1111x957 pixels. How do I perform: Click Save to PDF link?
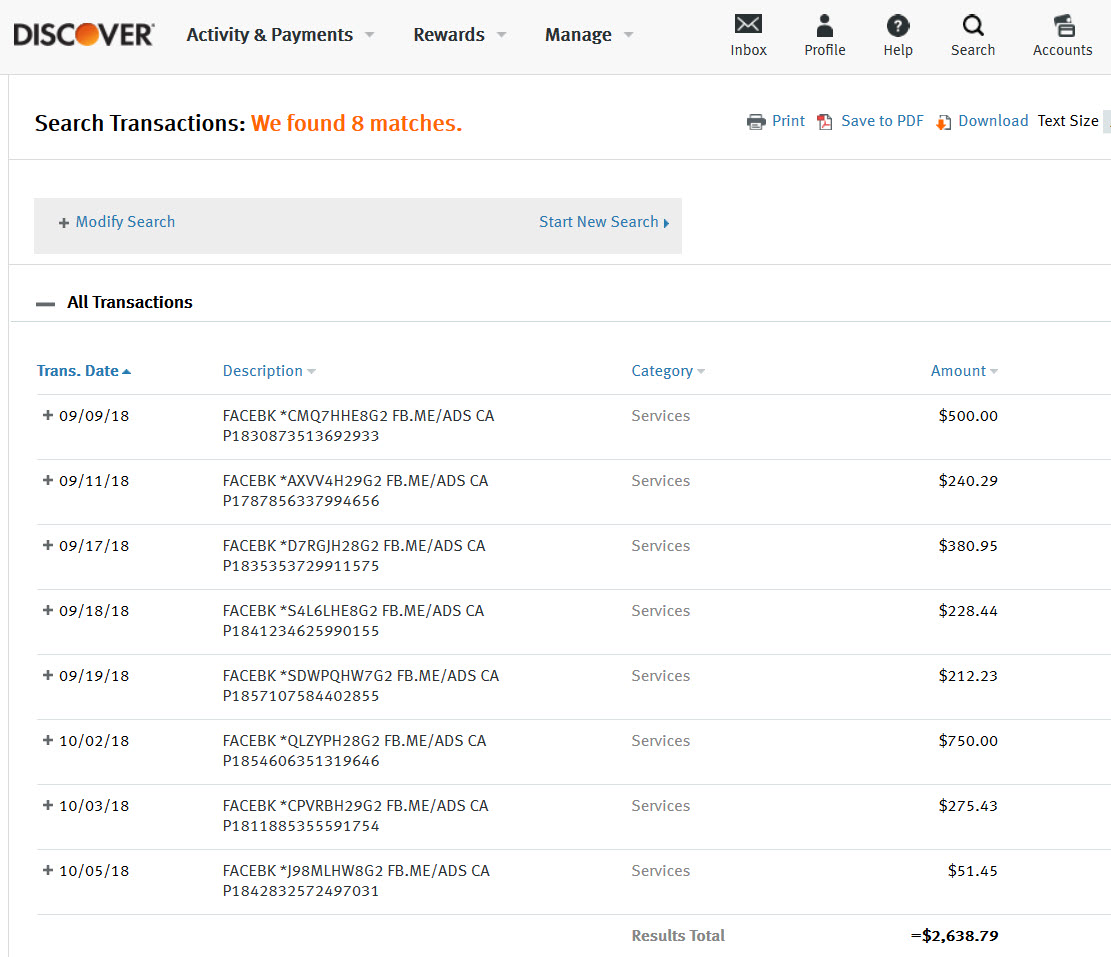coord(882,121)
